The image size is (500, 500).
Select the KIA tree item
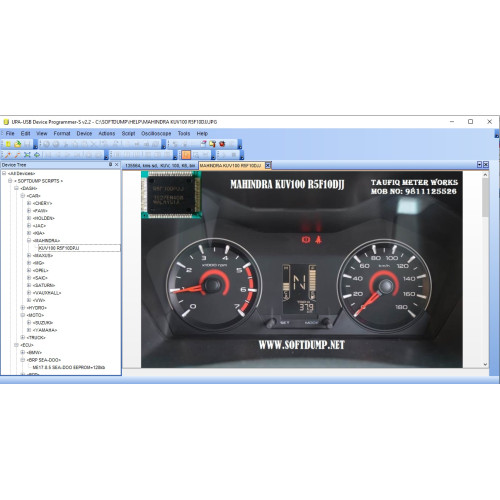(x=39, y=233)
